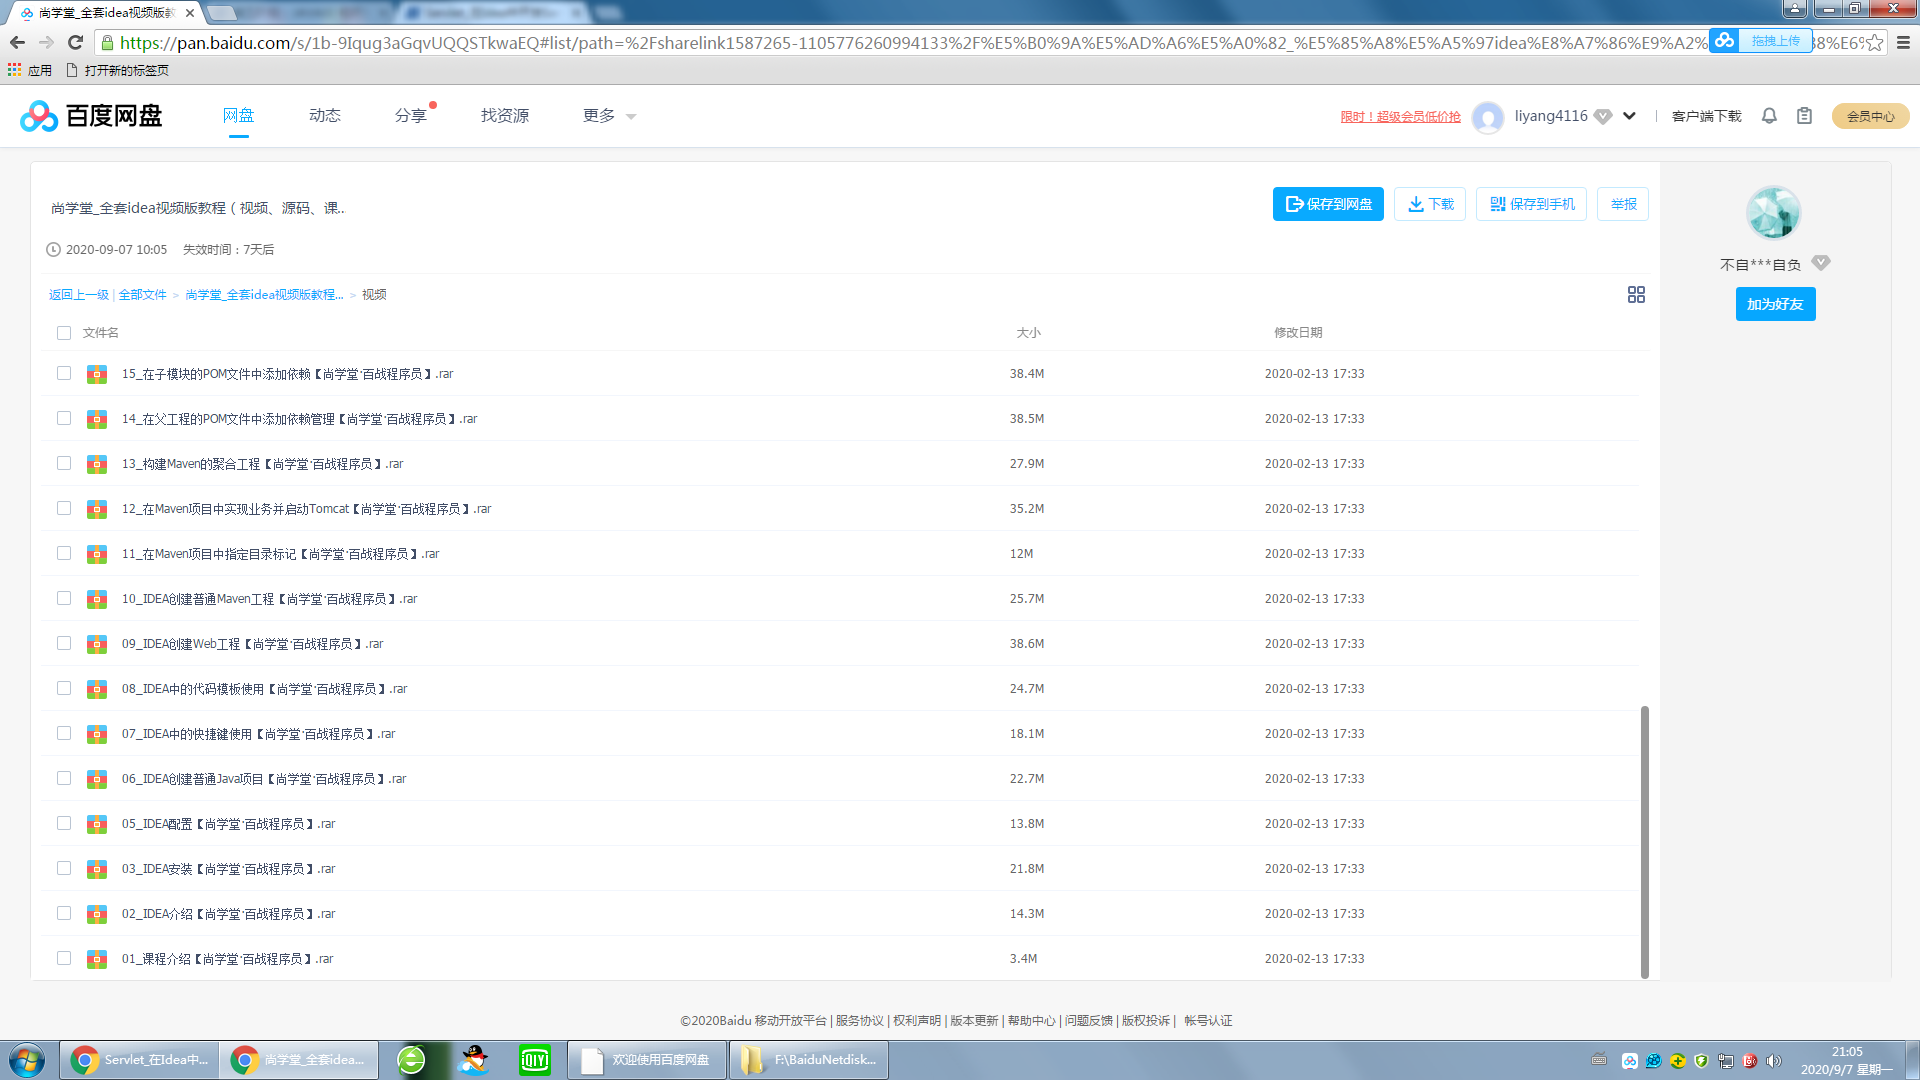Open 帮助中心 footer link

pos(1032,1021)
